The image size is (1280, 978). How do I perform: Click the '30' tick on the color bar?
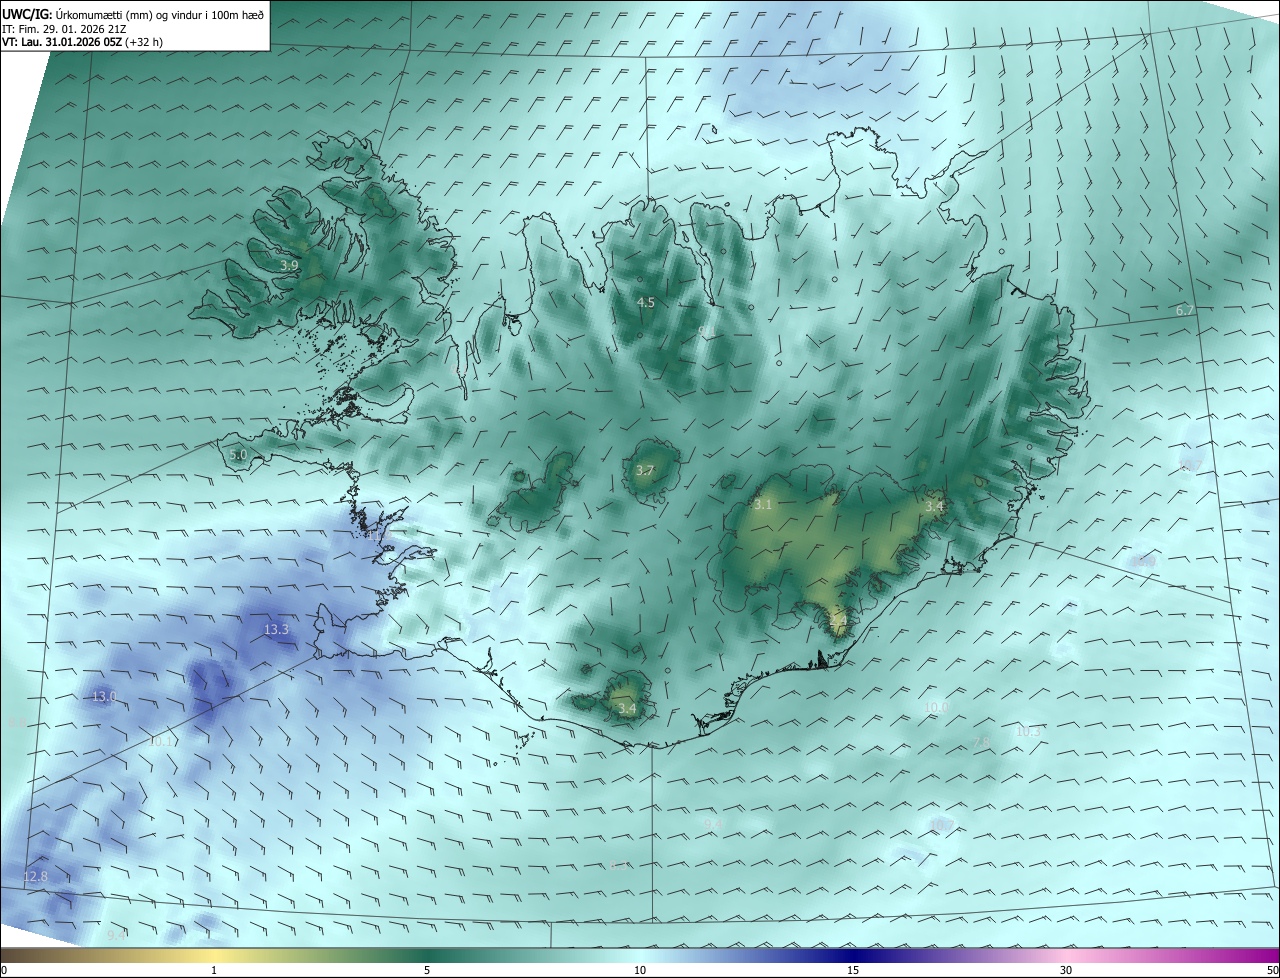coord(1066,971)
